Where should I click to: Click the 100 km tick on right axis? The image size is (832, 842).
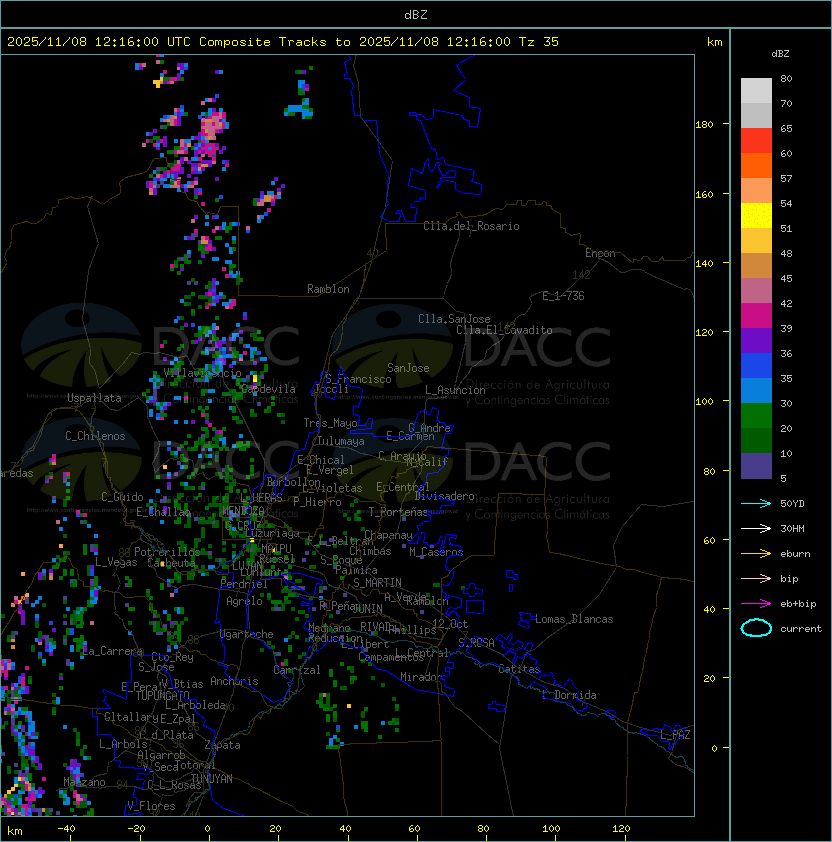pos(704,402)
